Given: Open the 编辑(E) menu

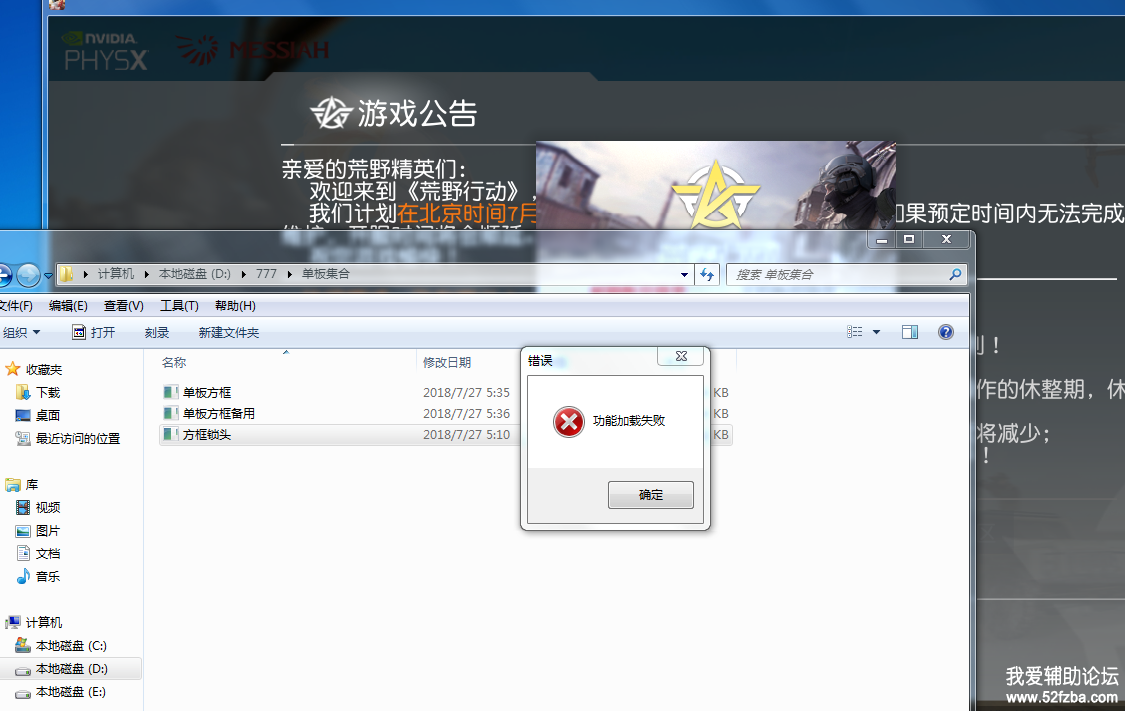Looking at the screenshot, I should pos(68,306).
